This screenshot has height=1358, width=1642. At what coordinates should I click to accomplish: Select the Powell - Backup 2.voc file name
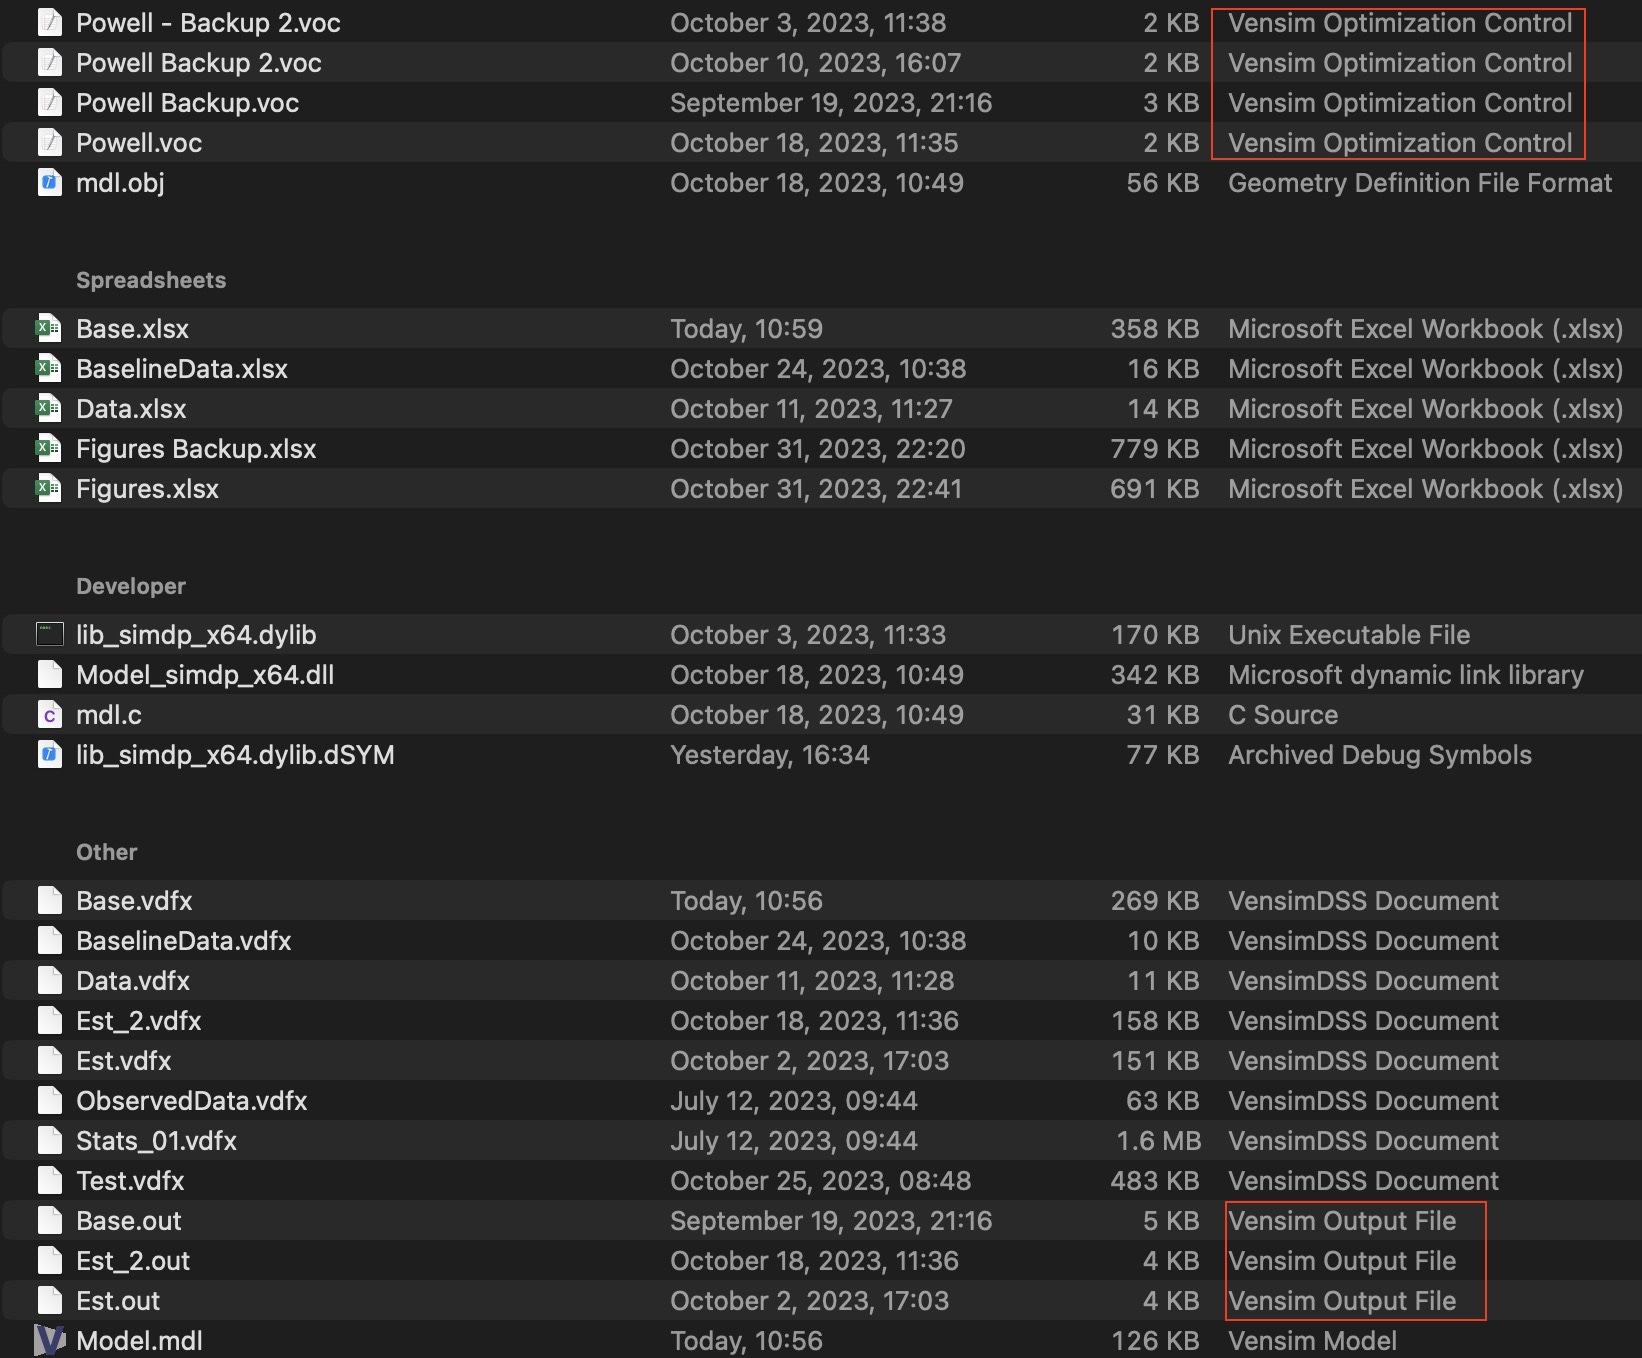point(208,23)
